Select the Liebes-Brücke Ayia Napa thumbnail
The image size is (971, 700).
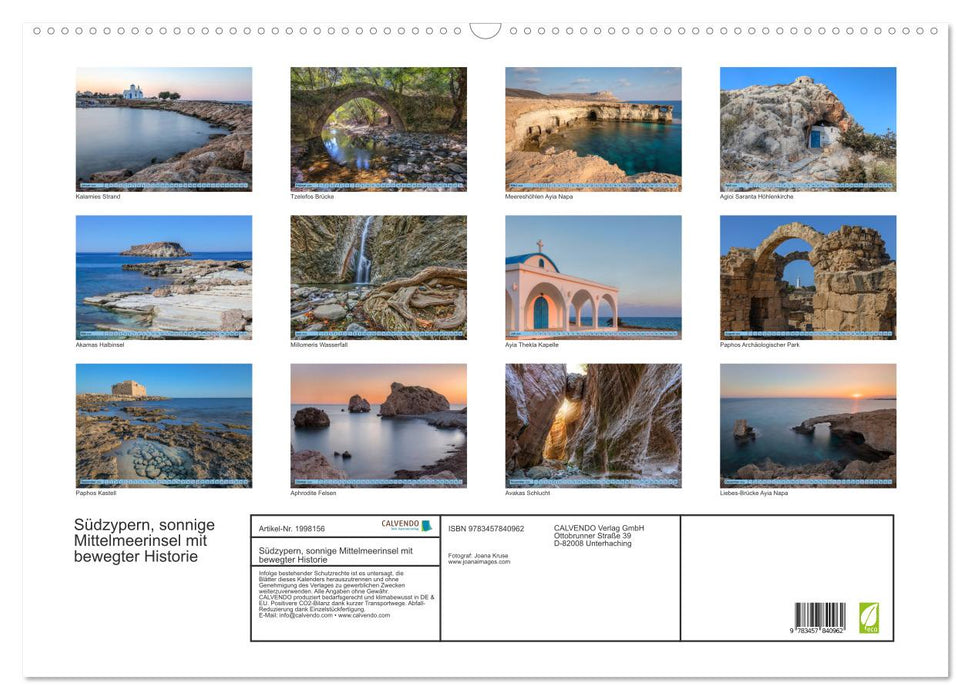pos(808,425)
